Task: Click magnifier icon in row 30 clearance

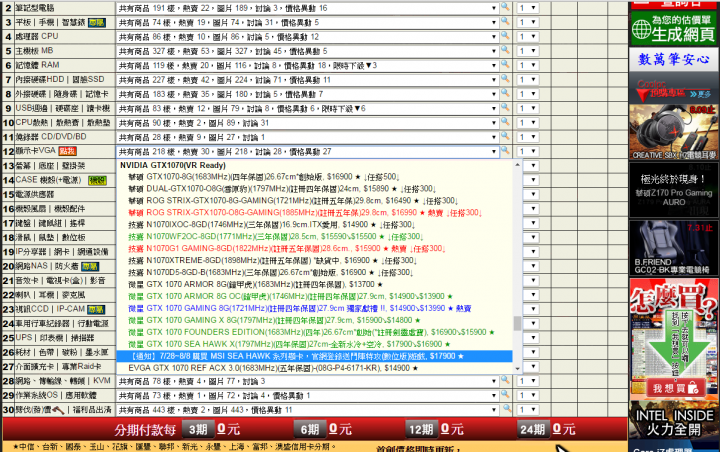Action: [x=506, y=409]
